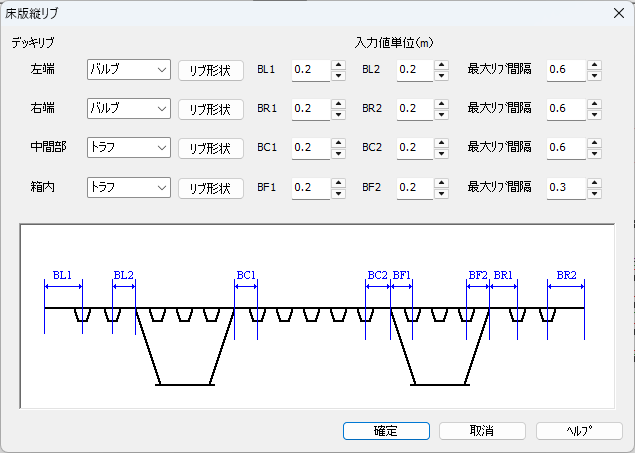Decrease BR2 value with down arrow
This screenshot has height=453, width=635.
(441, 115)
